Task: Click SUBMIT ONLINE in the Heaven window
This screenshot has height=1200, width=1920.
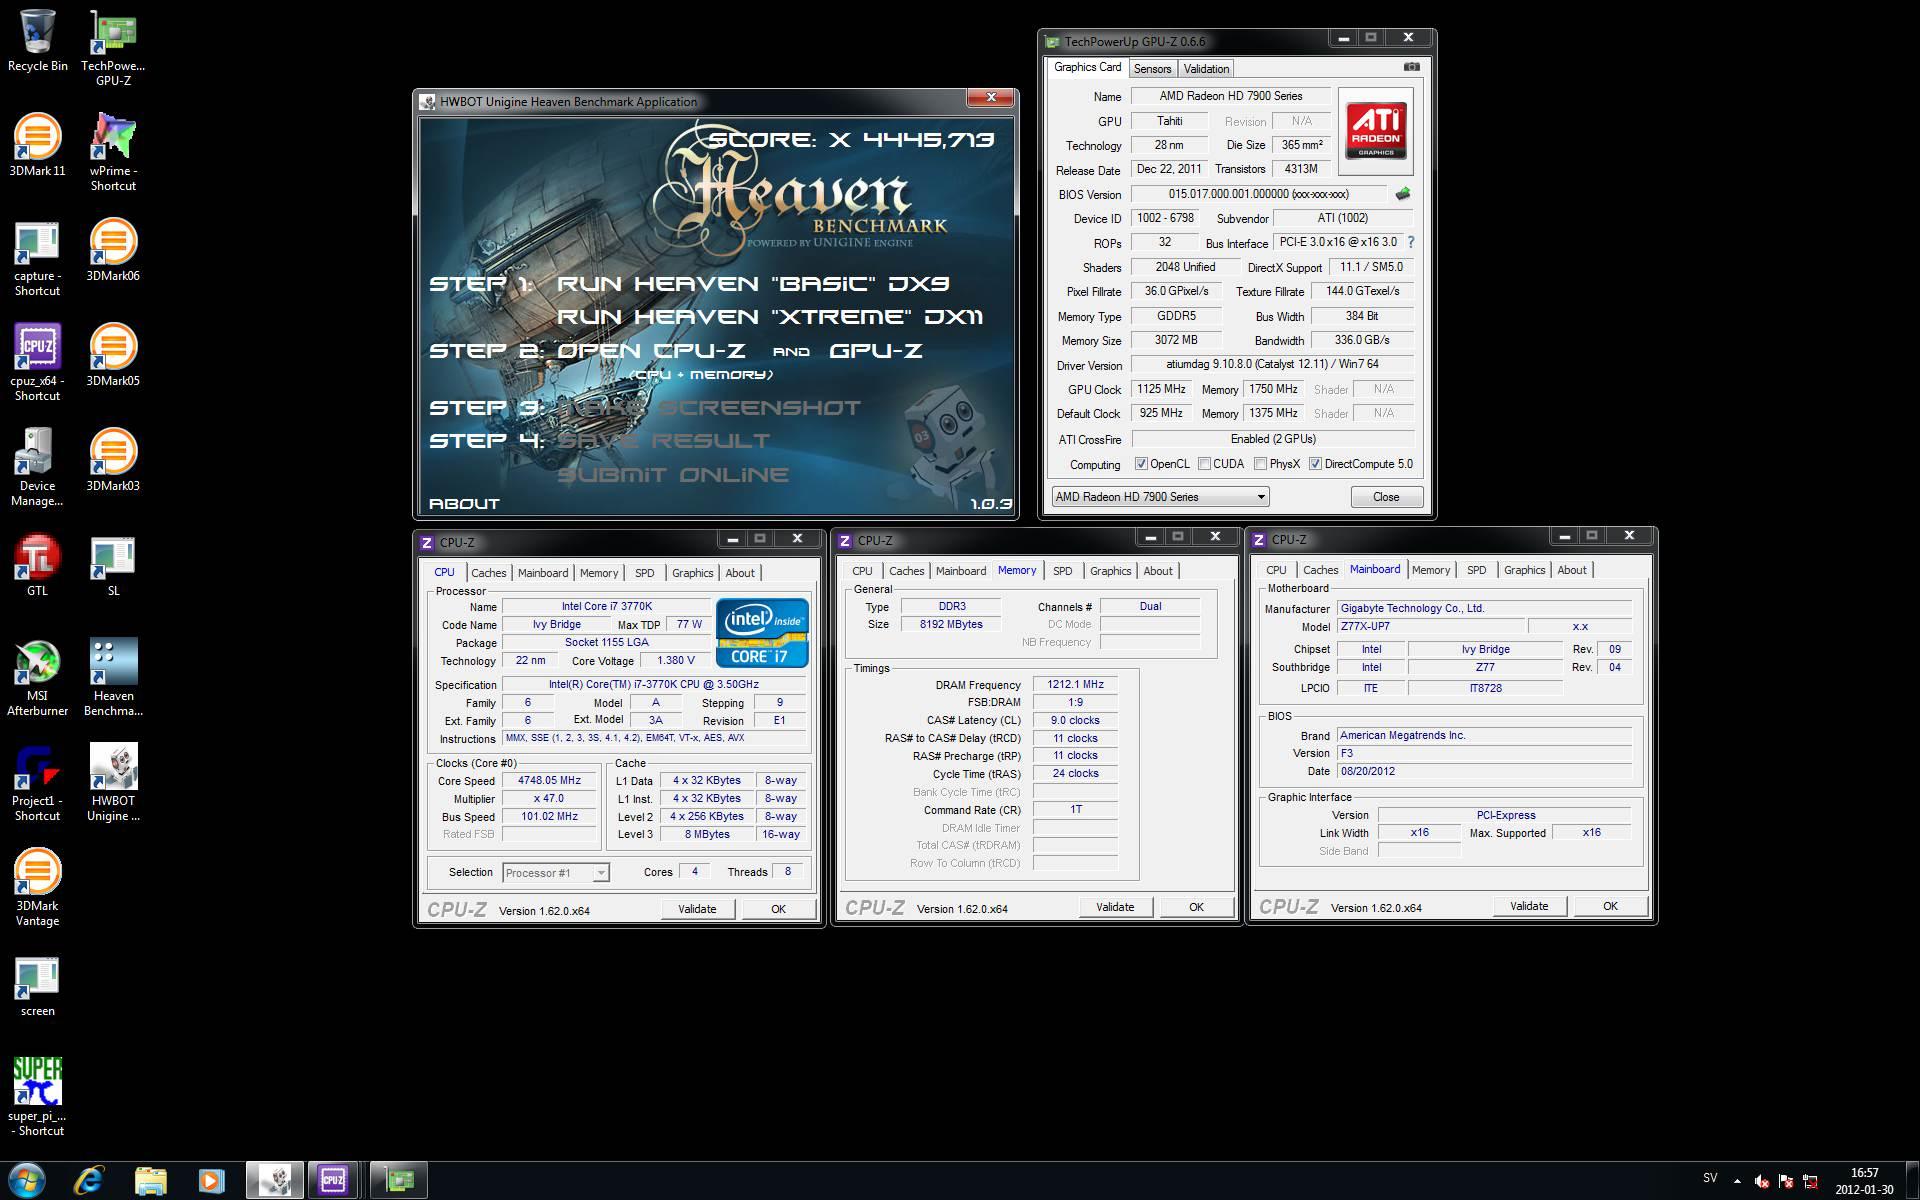Action: click(x=673, y=475)
